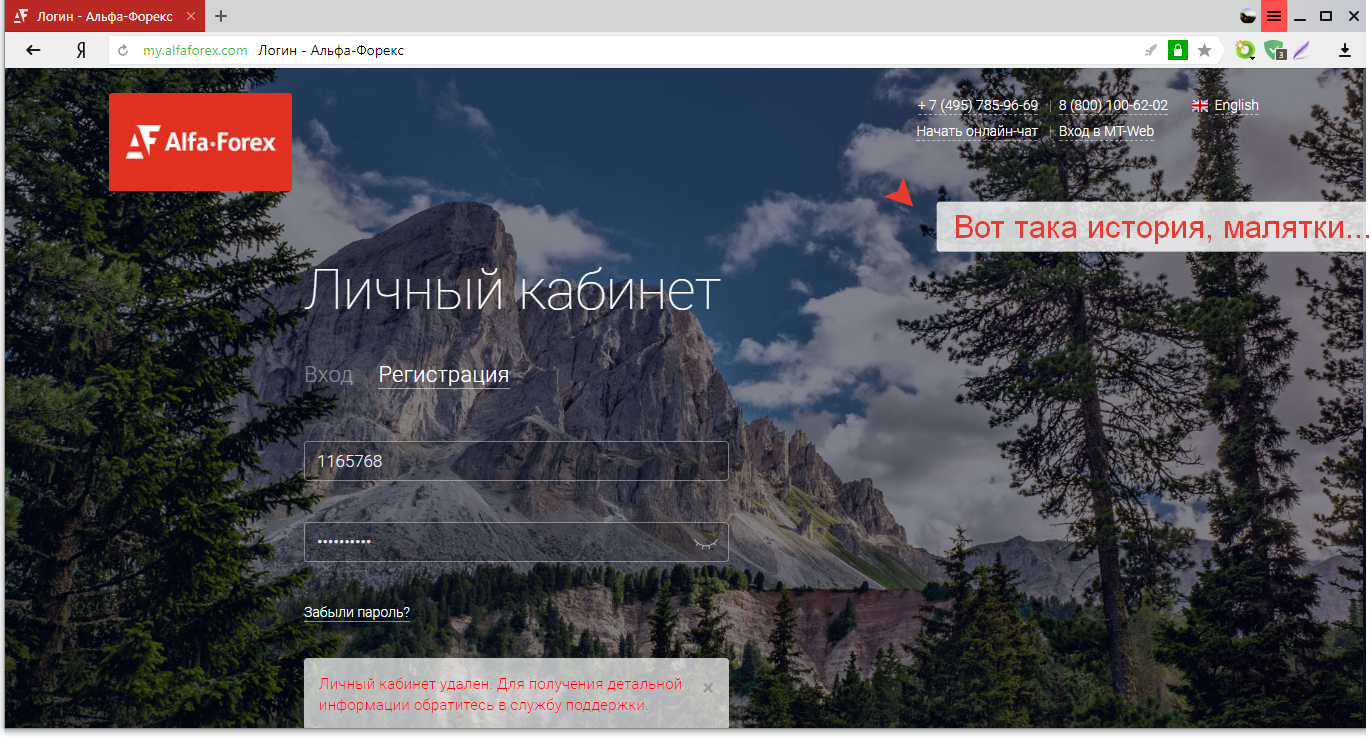Click the password input field
The height and width of the screenshot is (738, 1371).
point(516,542)
